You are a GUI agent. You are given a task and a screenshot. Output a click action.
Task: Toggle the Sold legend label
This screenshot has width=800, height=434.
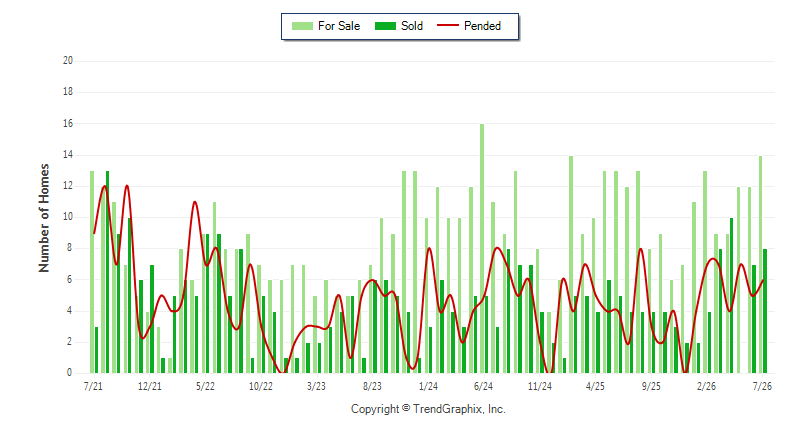[x=412, y=26]
